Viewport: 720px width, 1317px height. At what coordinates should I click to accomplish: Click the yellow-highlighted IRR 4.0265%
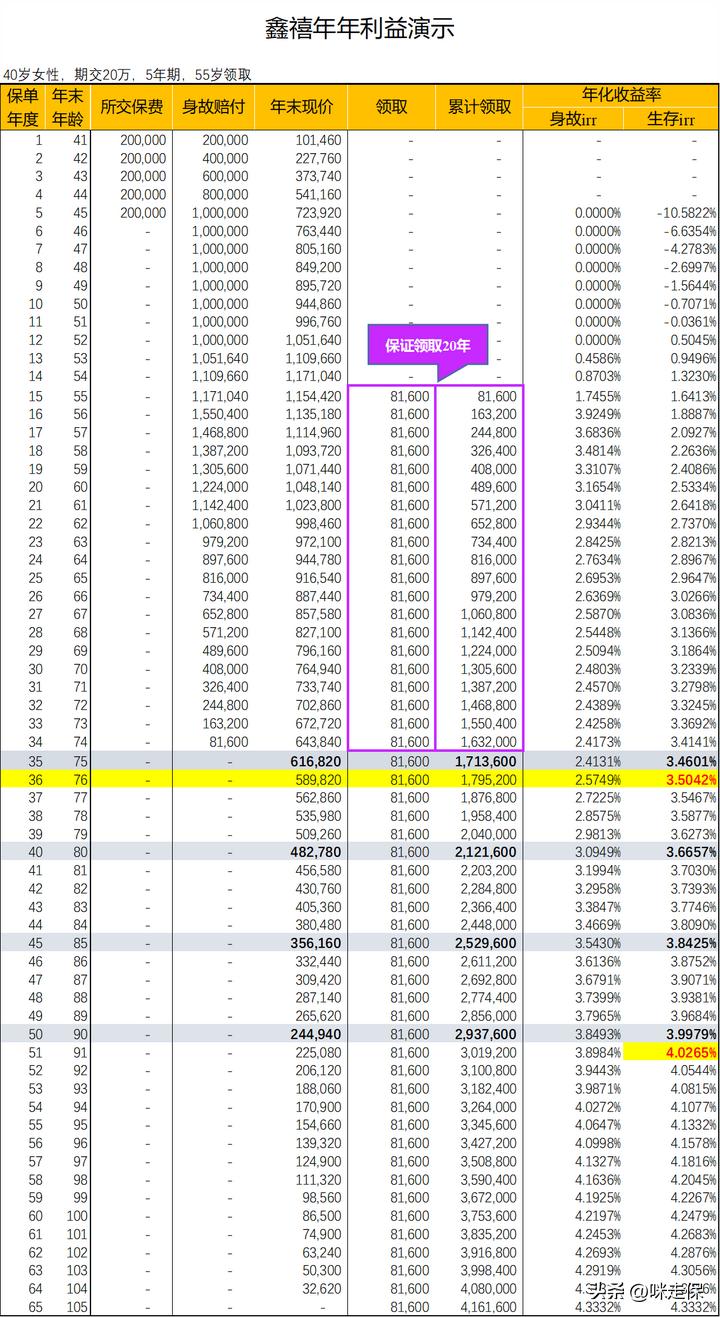(691, 1052)
